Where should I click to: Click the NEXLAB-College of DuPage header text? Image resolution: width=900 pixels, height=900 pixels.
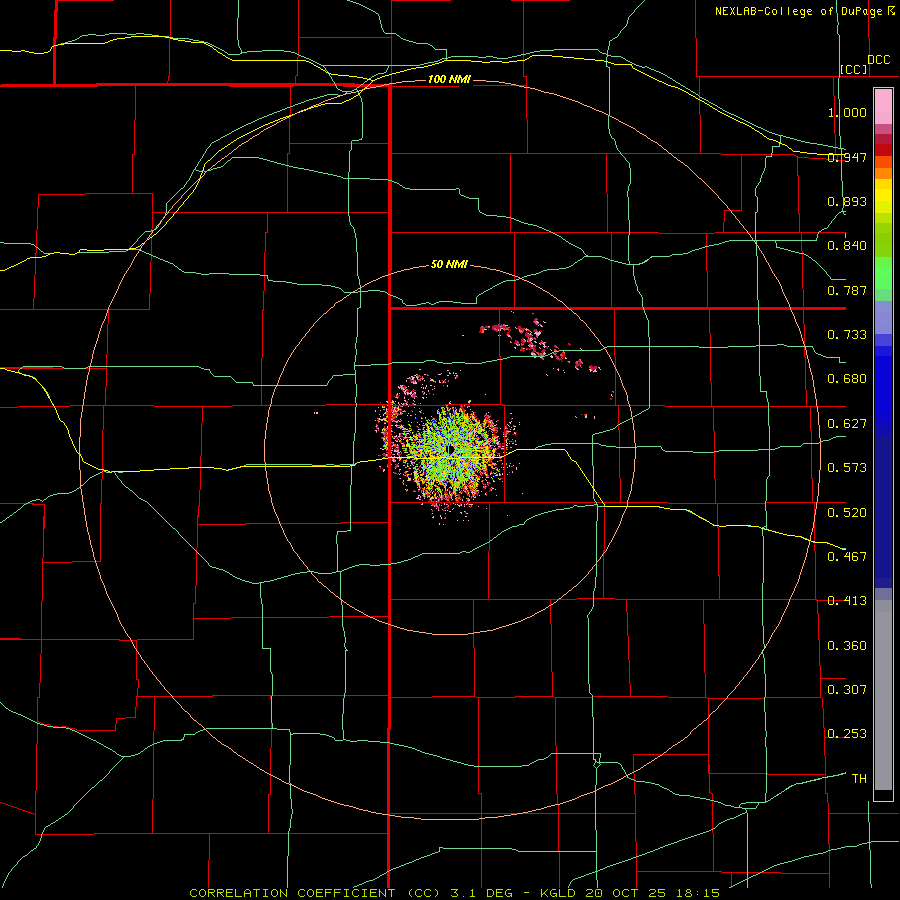coord(804,11)
